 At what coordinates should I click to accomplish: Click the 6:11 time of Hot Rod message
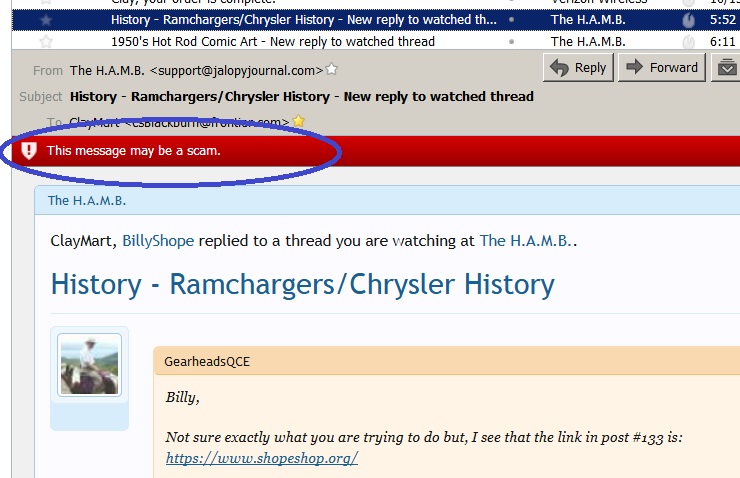point(723,42)
